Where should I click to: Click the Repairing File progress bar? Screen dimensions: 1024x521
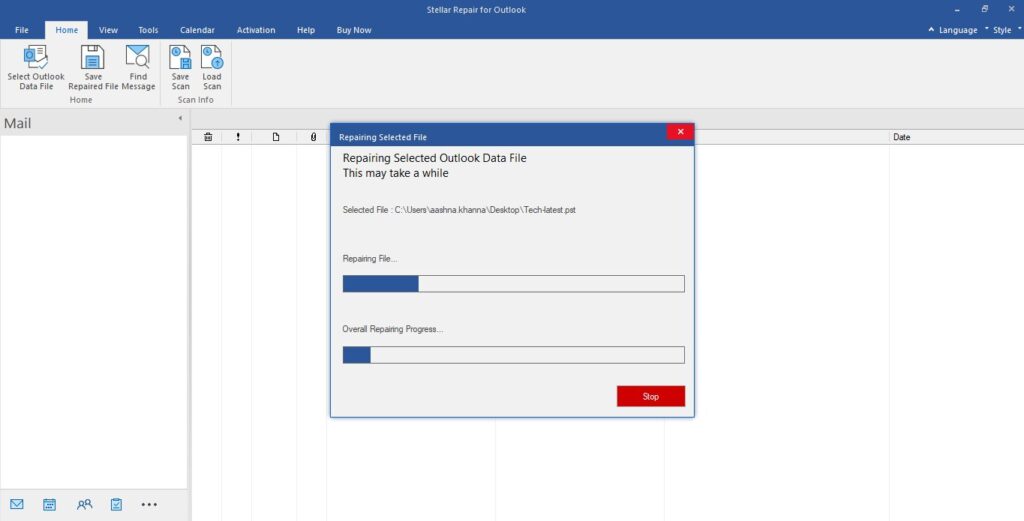[513, 283]
